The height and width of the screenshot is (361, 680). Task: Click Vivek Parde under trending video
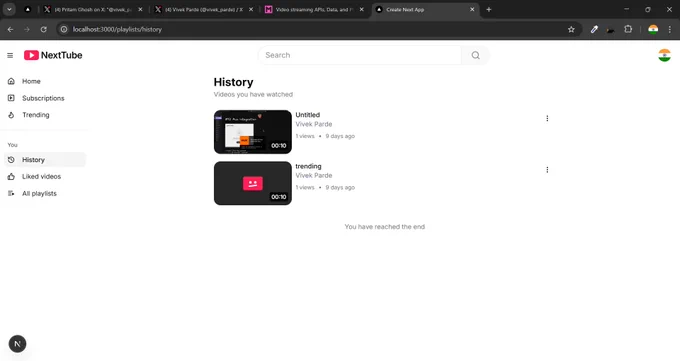click(x=314, y=175)
